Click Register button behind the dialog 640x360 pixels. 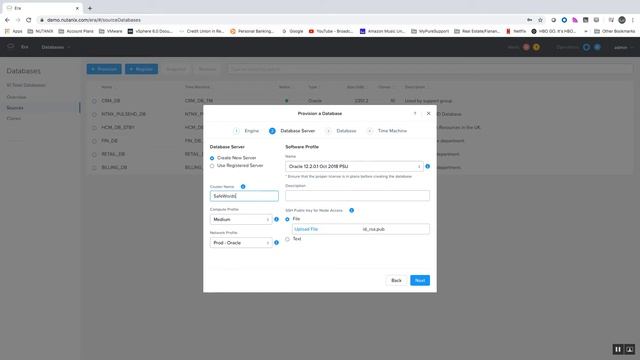pos(141,69)
